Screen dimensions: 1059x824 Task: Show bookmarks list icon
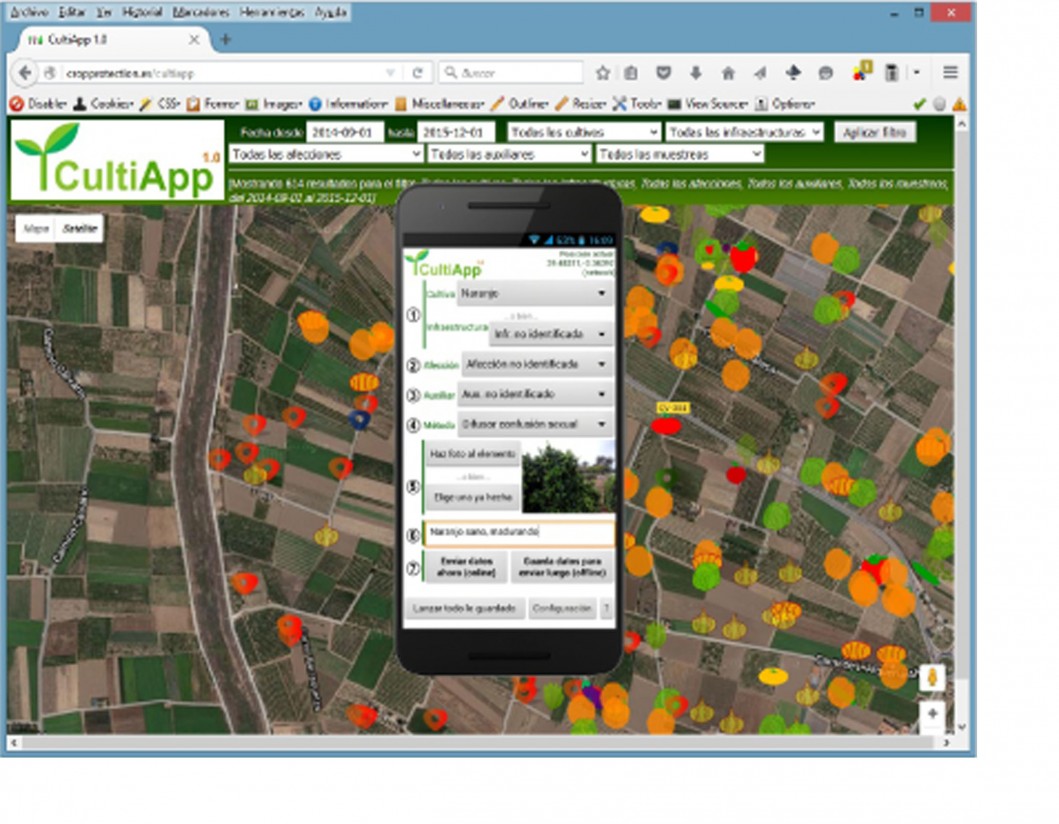[631, 73]
